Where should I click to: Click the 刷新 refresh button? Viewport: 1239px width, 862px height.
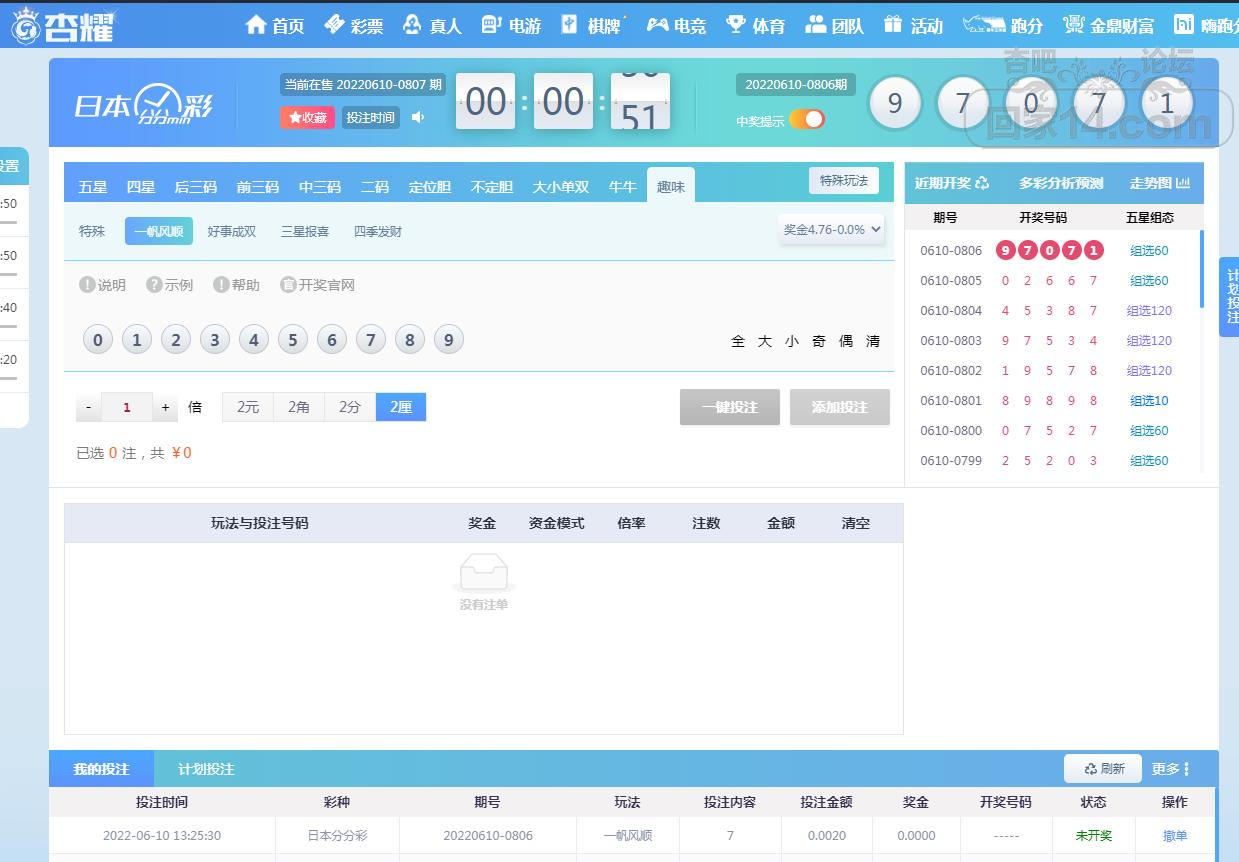[1103, 769]
